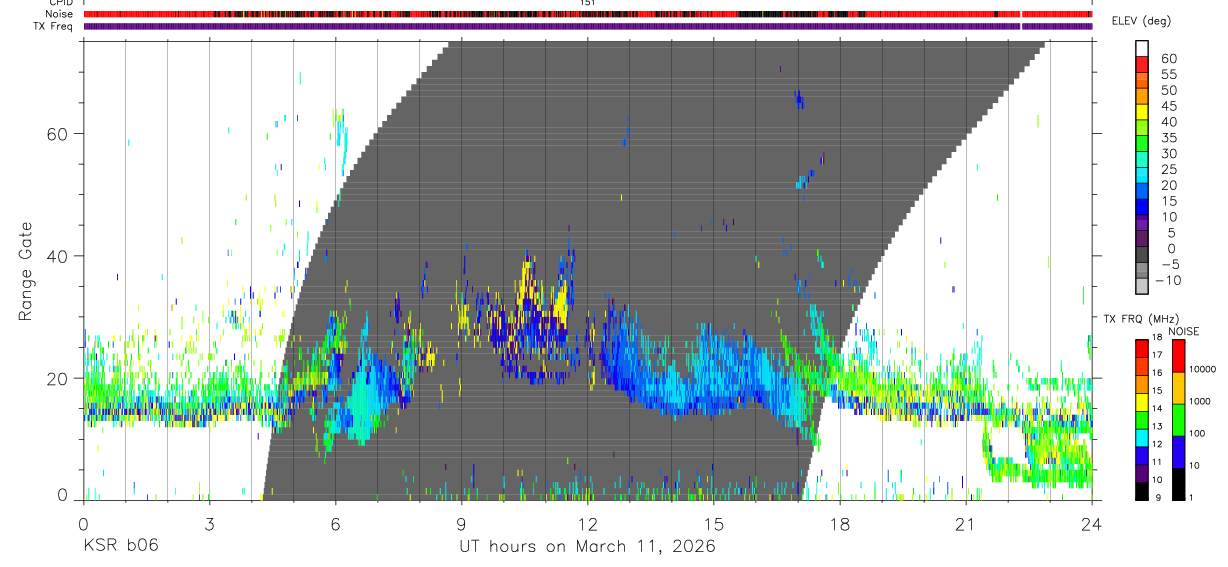
Task: Click the 'Range Gate' y-axis title
Action: pyautogui.click(x=27, y=272)
